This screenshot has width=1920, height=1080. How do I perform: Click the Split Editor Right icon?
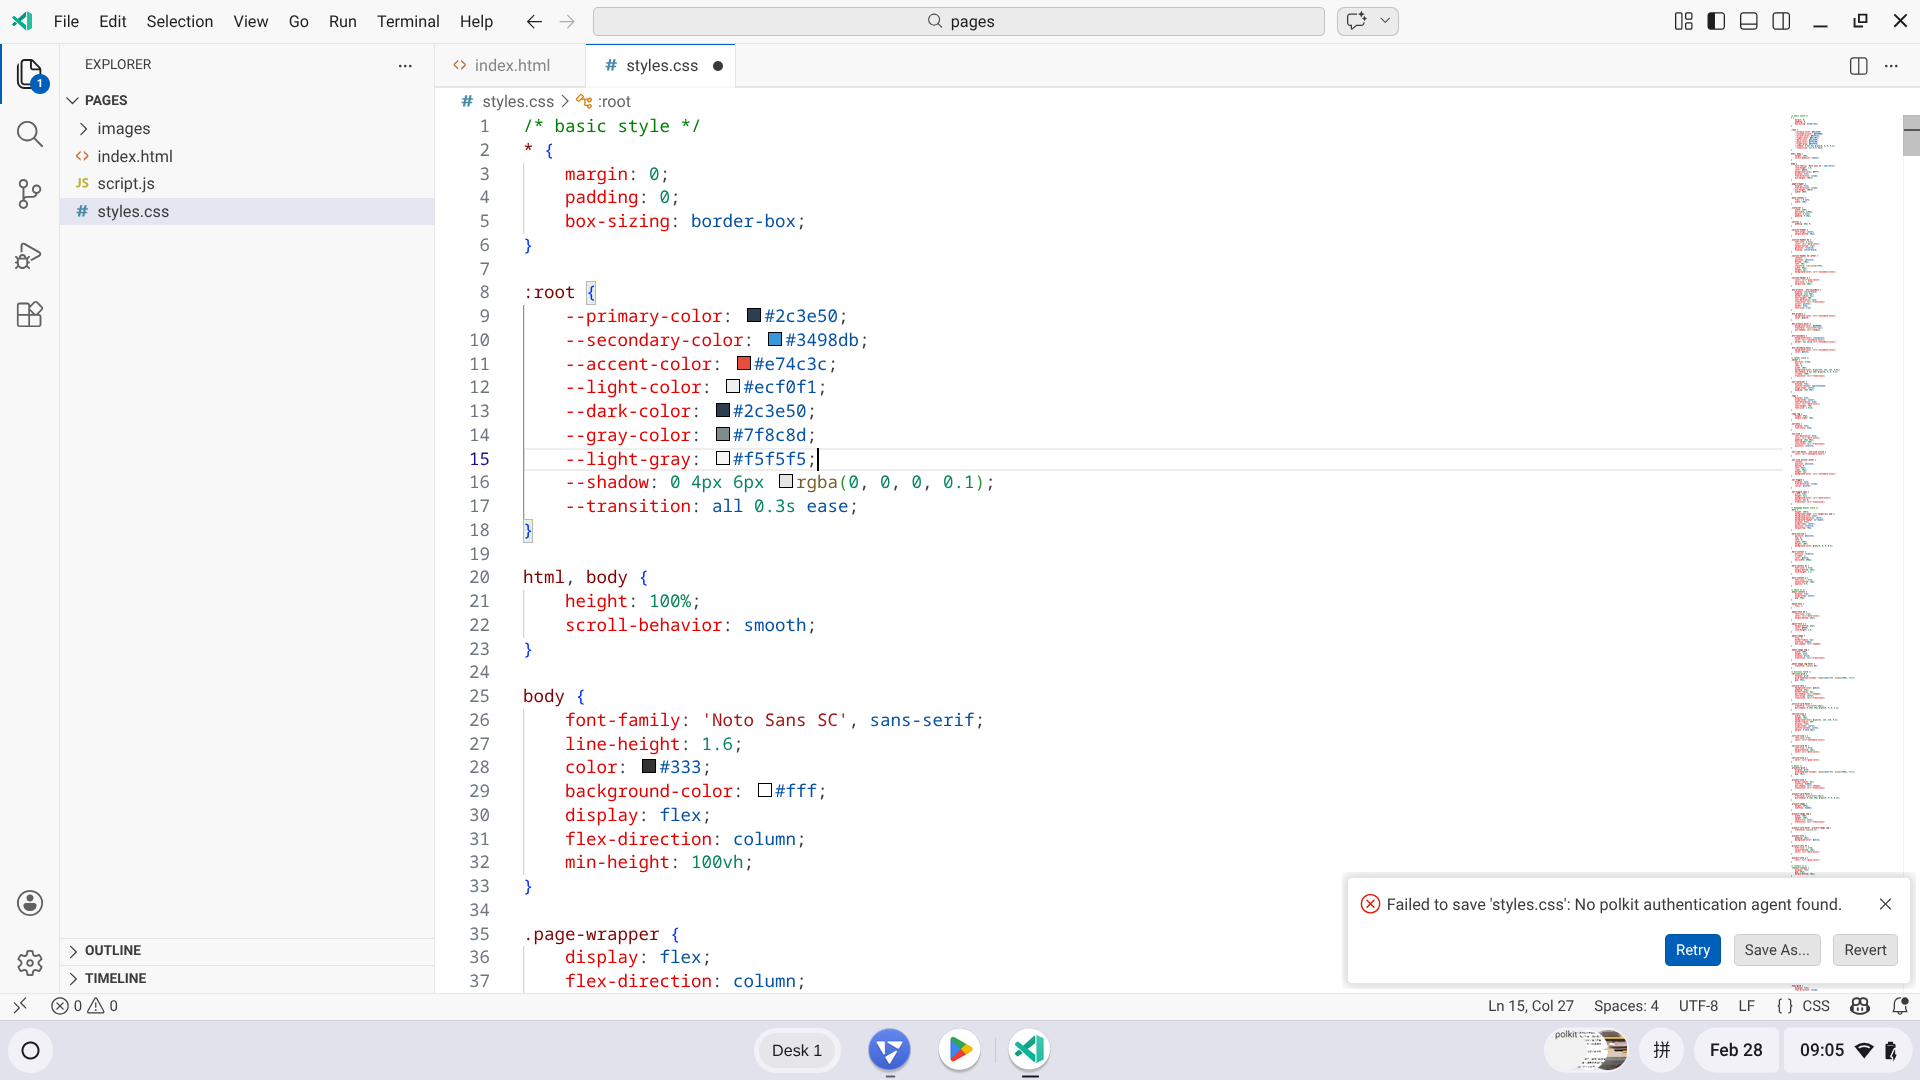click(x=1858, y=66)
